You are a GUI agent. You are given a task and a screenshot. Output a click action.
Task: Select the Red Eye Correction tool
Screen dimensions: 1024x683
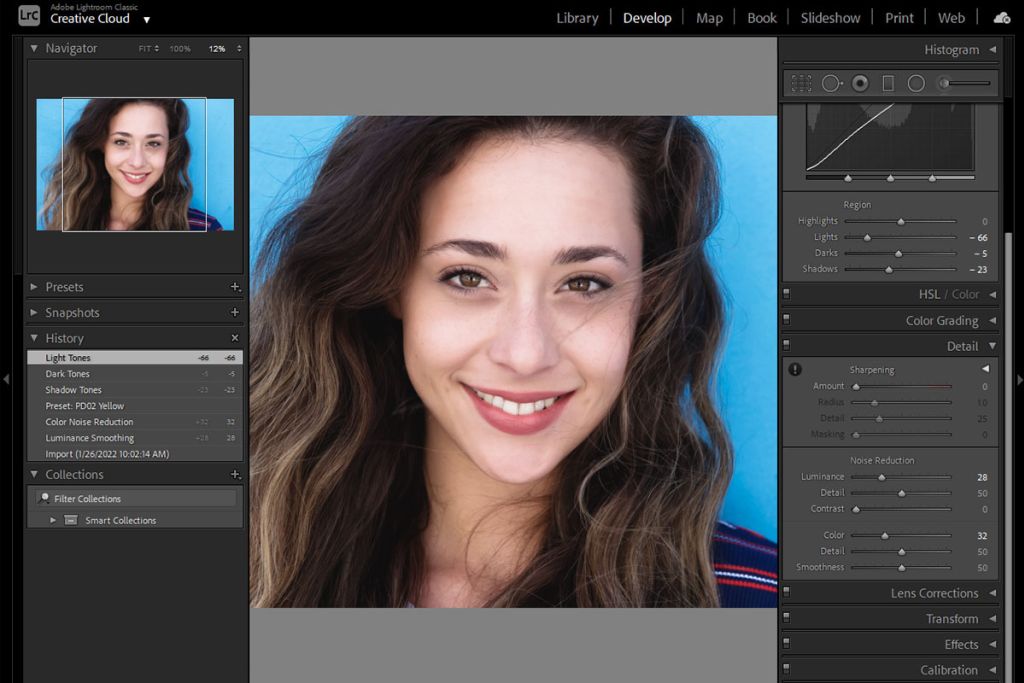[858, 83]
